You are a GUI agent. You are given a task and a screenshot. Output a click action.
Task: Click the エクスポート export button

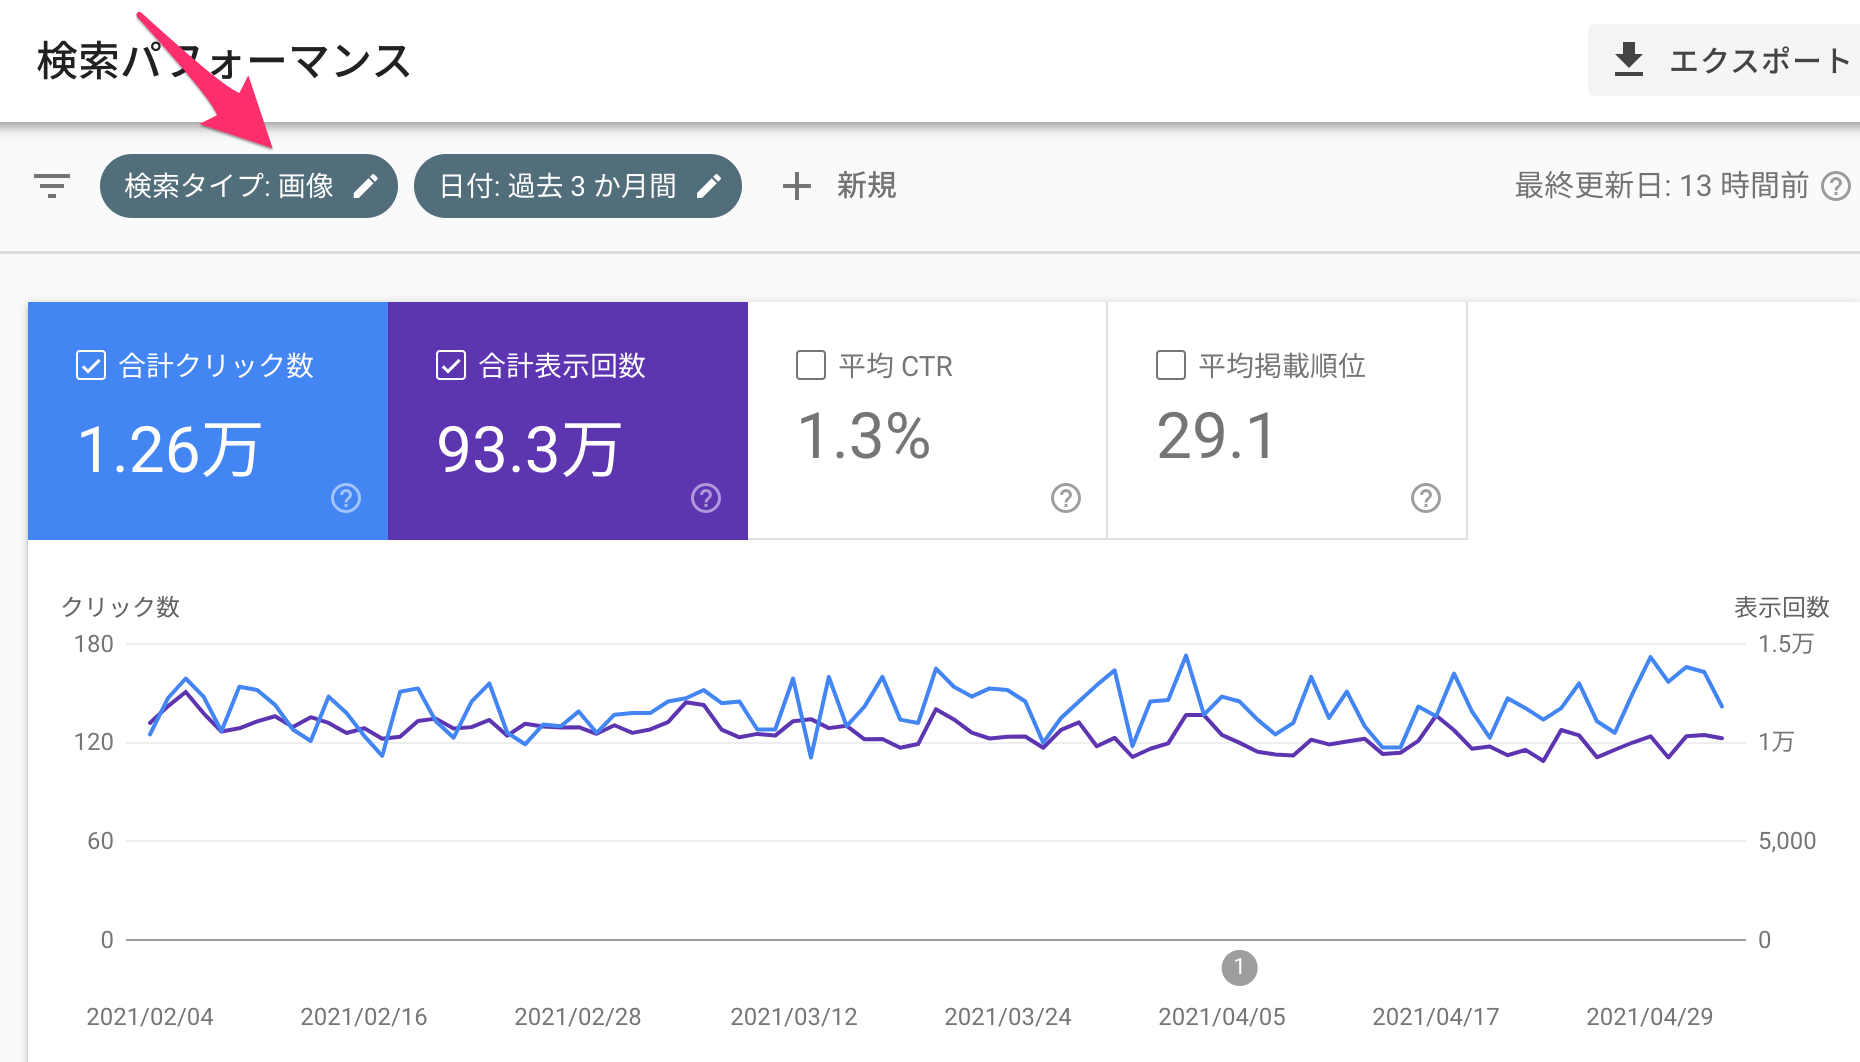click(x=1724, y=61)
